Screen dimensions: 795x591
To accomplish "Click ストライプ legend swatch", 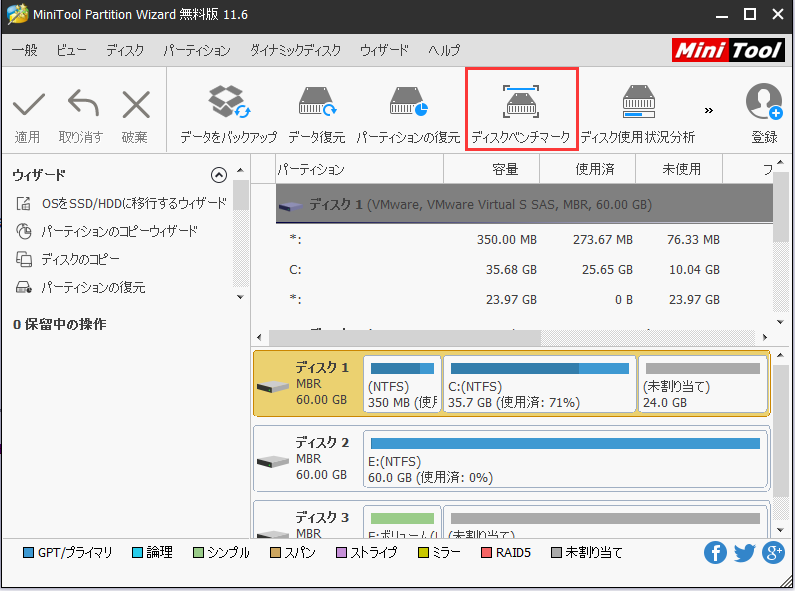I will point(341,552).
